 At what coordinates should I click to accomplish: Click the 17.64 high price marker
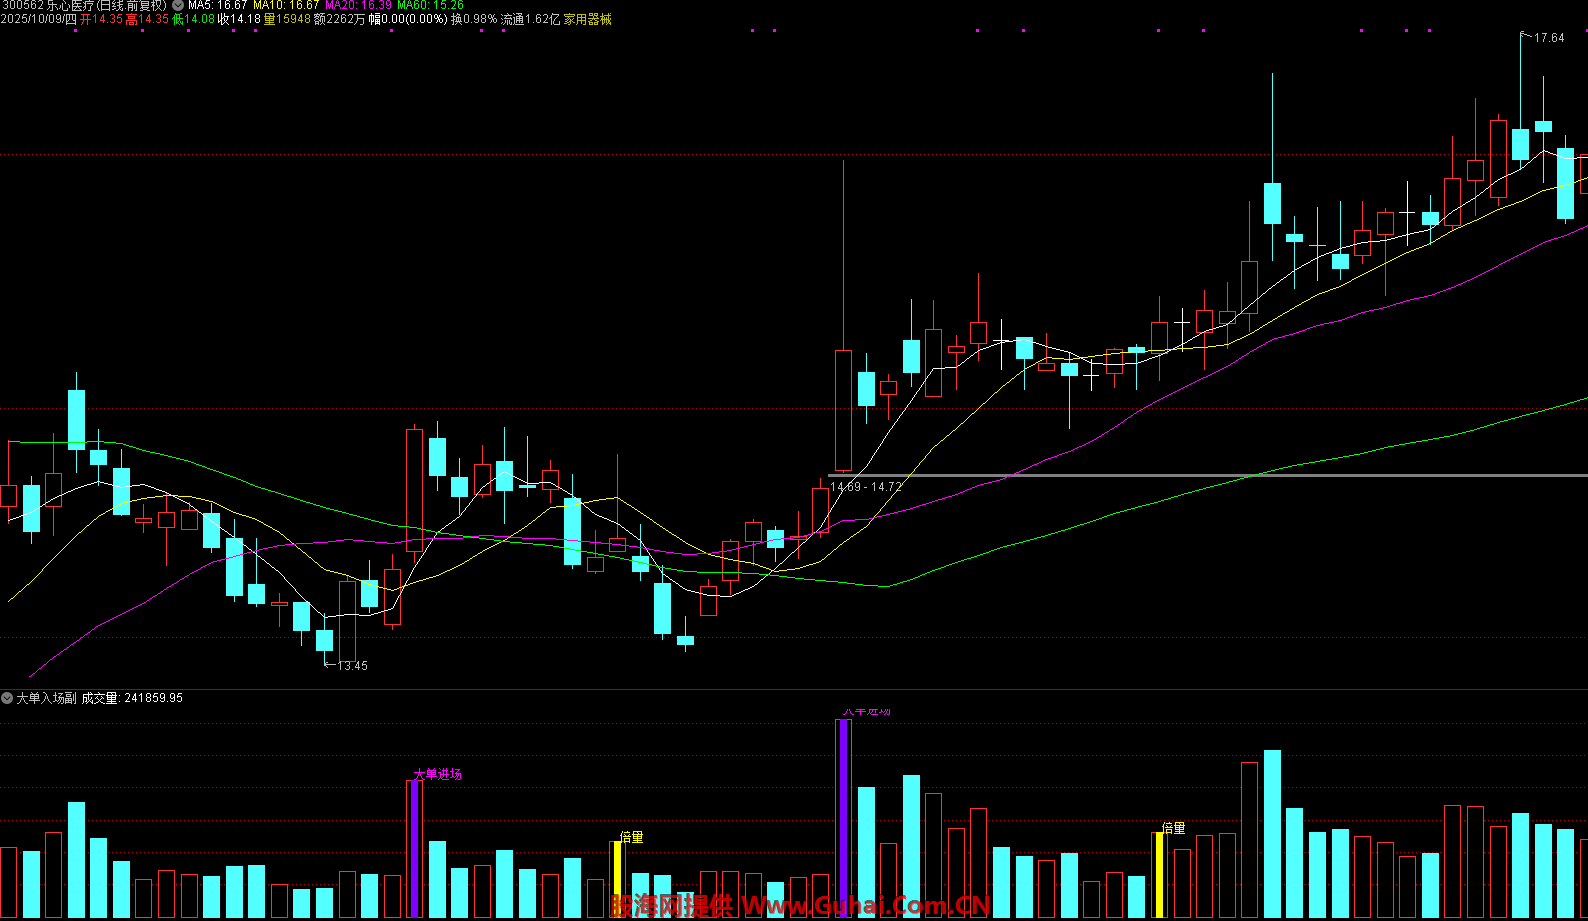point(1548,38)
